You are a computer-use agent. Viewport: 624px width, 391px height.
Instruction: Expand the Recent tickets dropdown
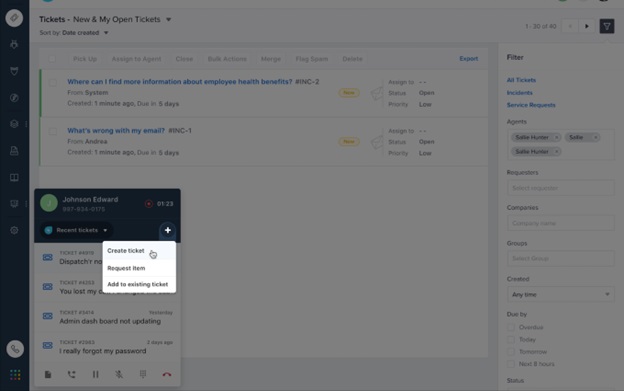(76, 230)
